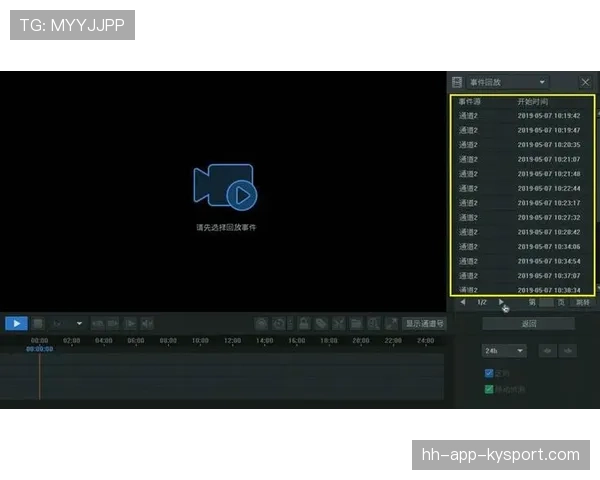
Task: Go to previous page of event list
Action: click(x=463, y=302)
